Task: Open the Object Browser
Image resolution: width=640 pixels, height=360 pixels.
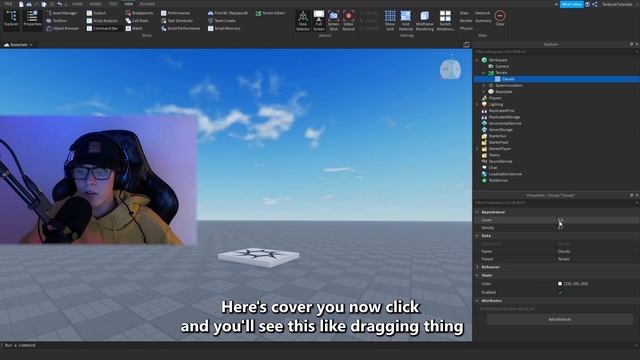Action: point(62,29)
